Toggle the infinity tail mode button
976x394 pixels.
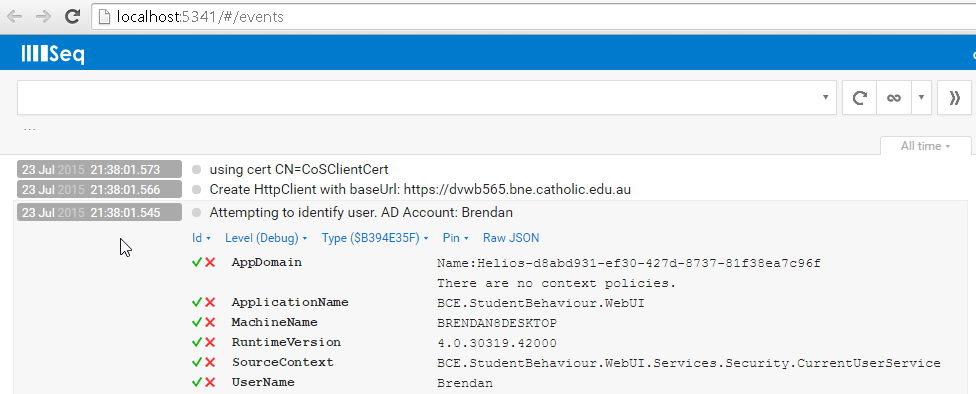[x=894, y=98]
